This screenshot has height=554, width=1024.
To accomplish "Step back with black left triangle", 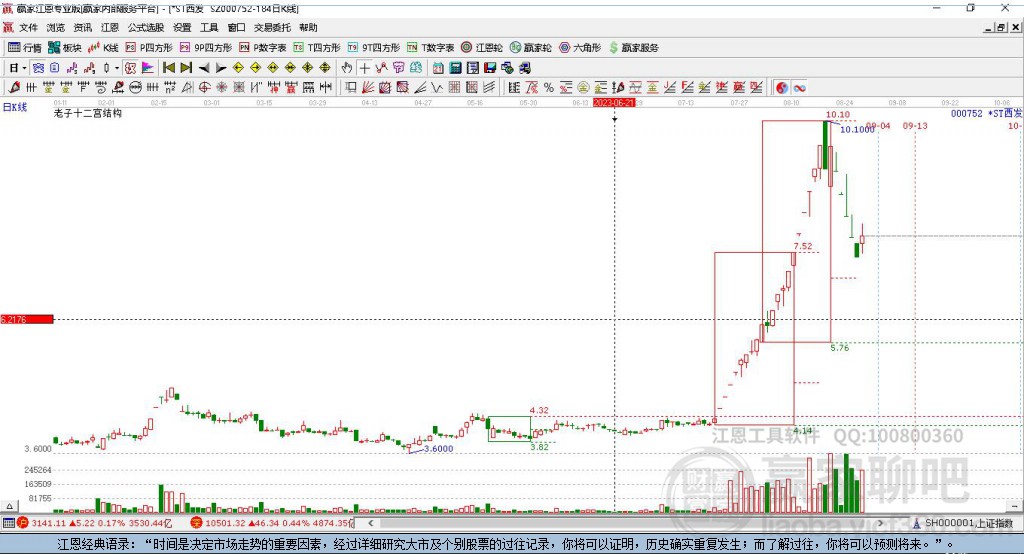I will pyautogui.click(x=204, y=68).
